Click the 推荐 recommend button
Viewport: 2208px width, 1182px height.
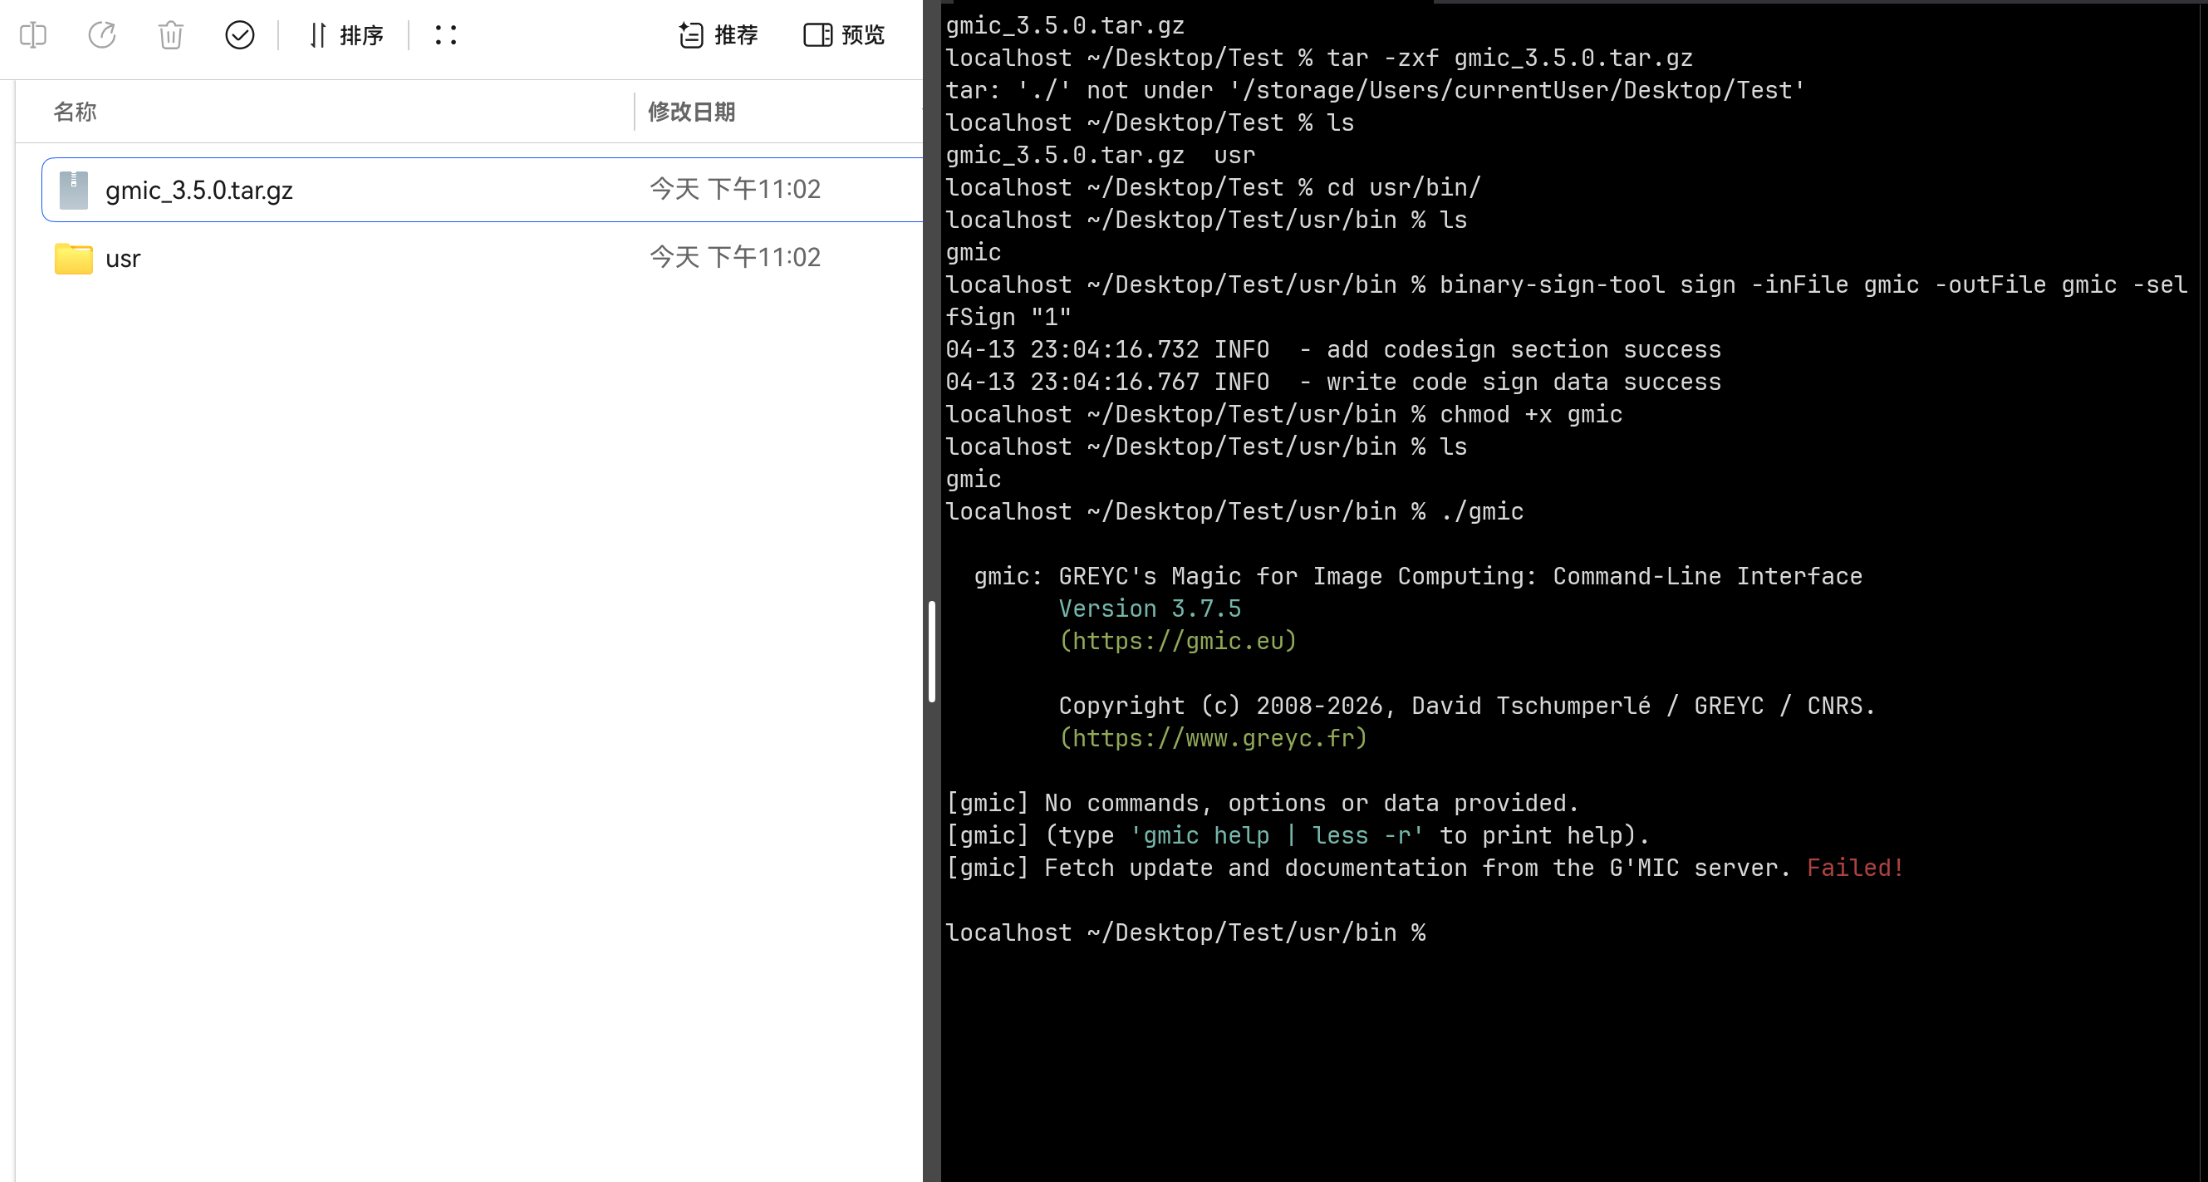pos(718,35)
